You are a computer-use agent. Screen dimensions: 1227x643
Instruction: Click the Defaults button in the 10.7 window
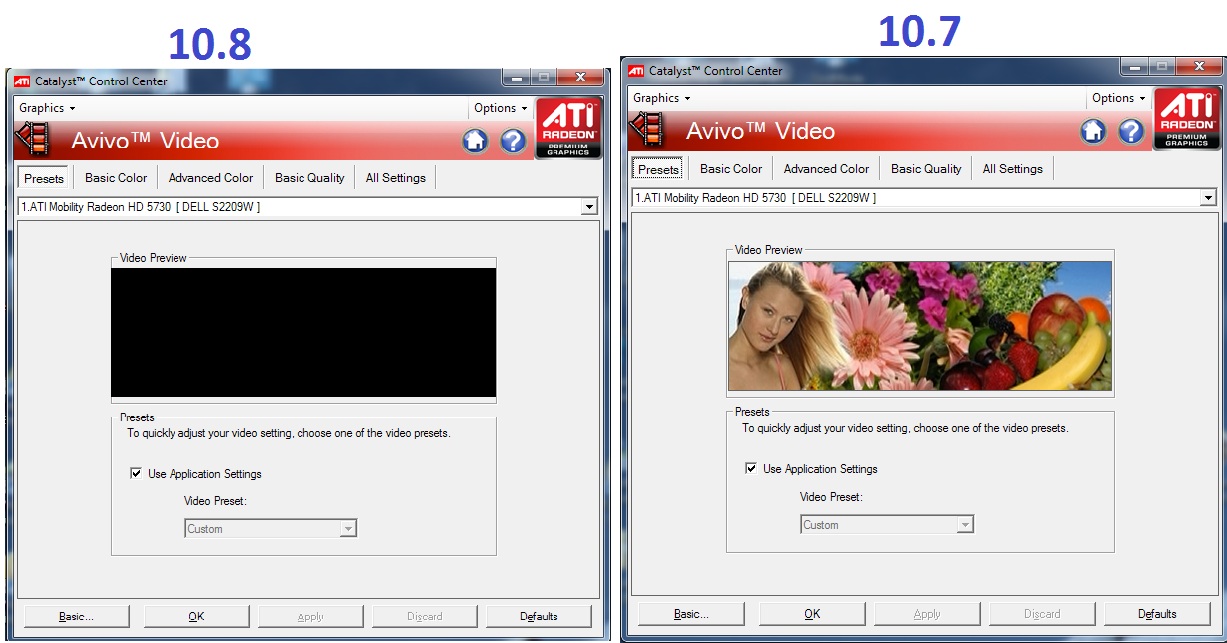(x=1157, y=613)
